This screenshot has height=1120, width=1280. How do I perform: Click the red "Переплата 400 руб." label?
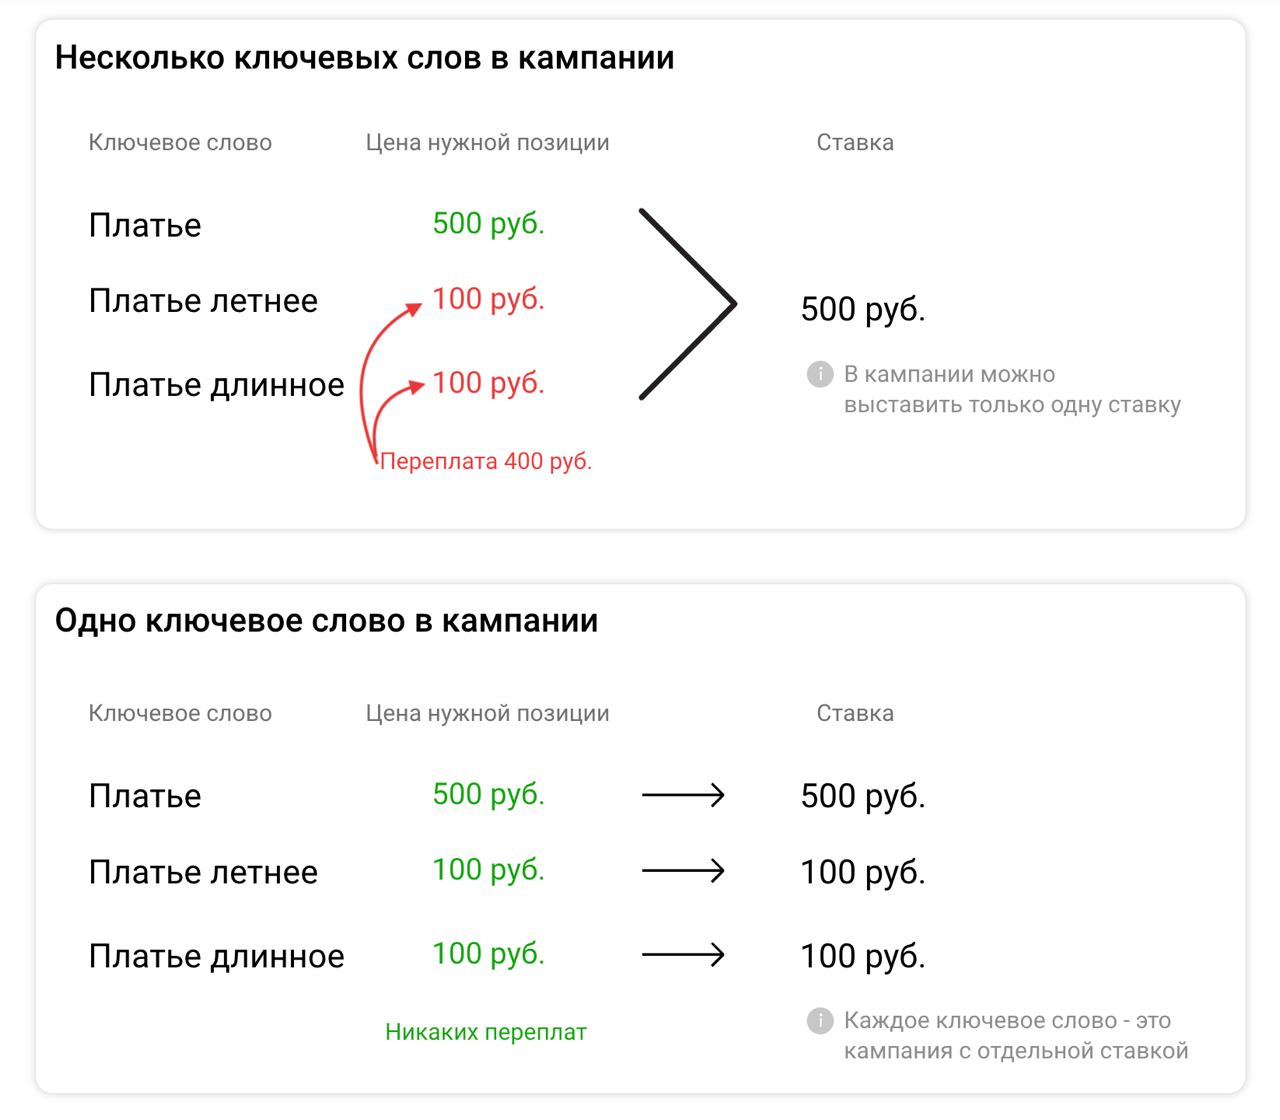tap(486, 462)
